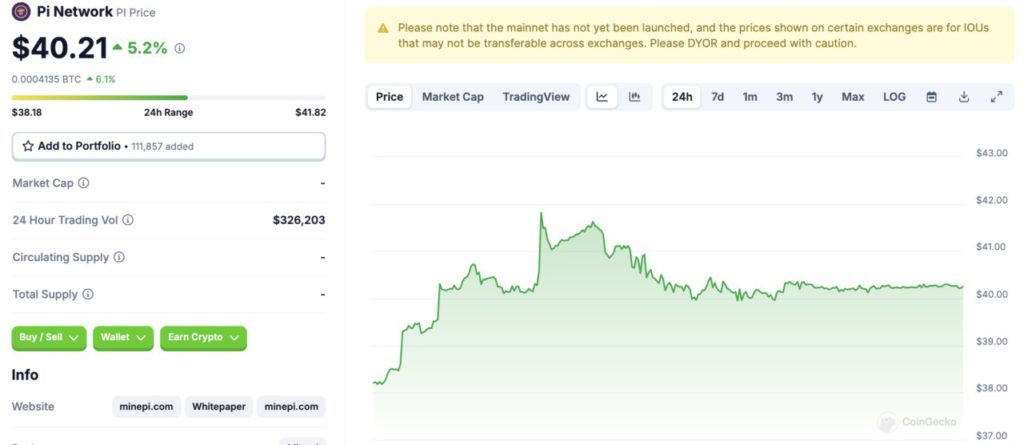Switch to the TradingView tab
This screenshot has height=445, width=1024.
(536, 97)
